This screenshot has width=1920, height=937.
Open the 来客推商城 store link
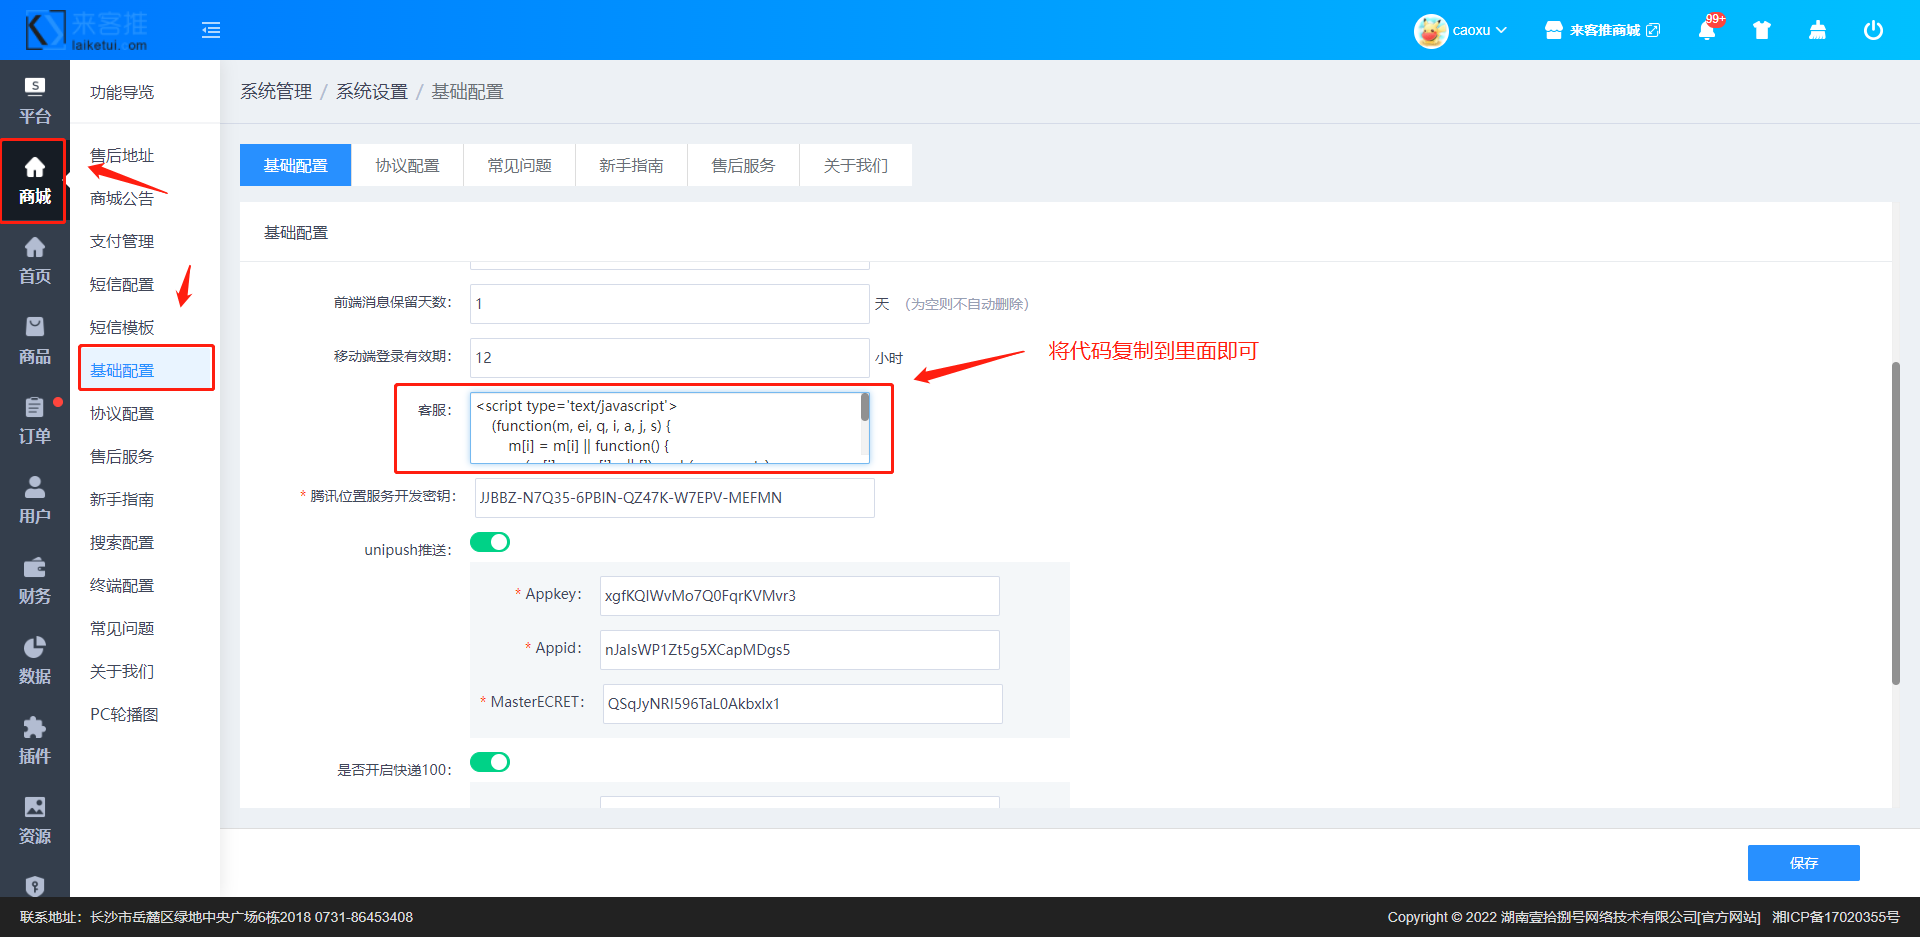tap(1603, 30)
